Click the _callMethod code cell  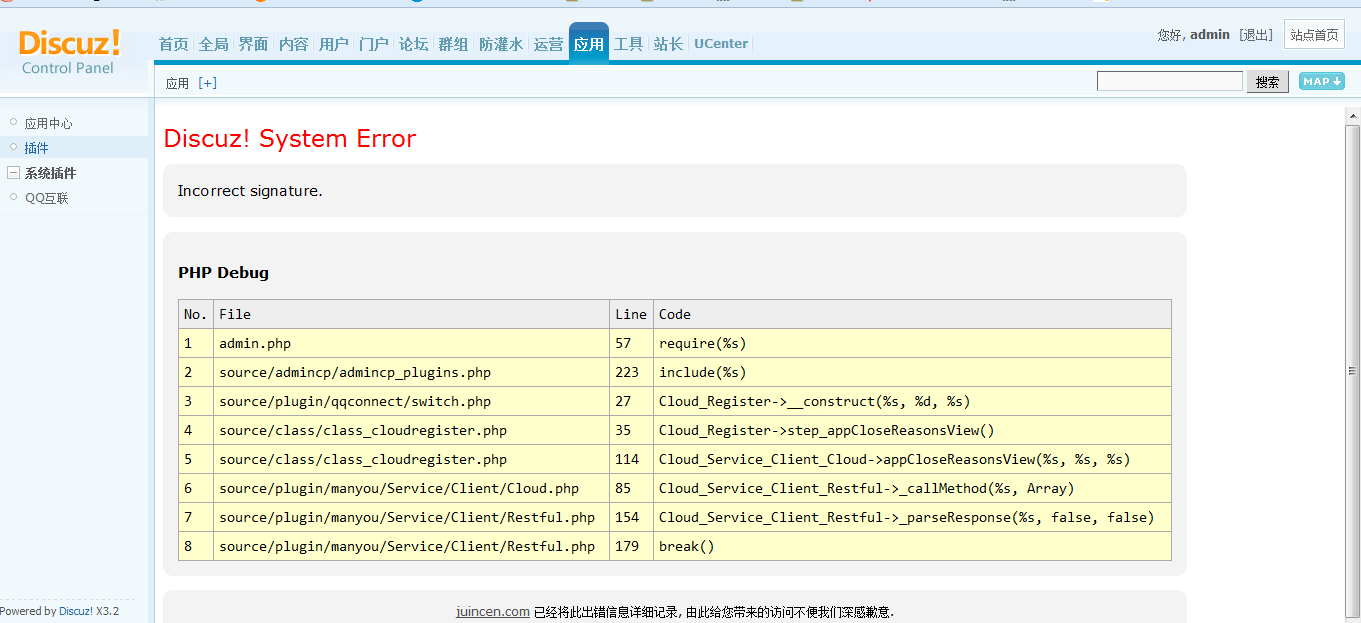point(912,488)
